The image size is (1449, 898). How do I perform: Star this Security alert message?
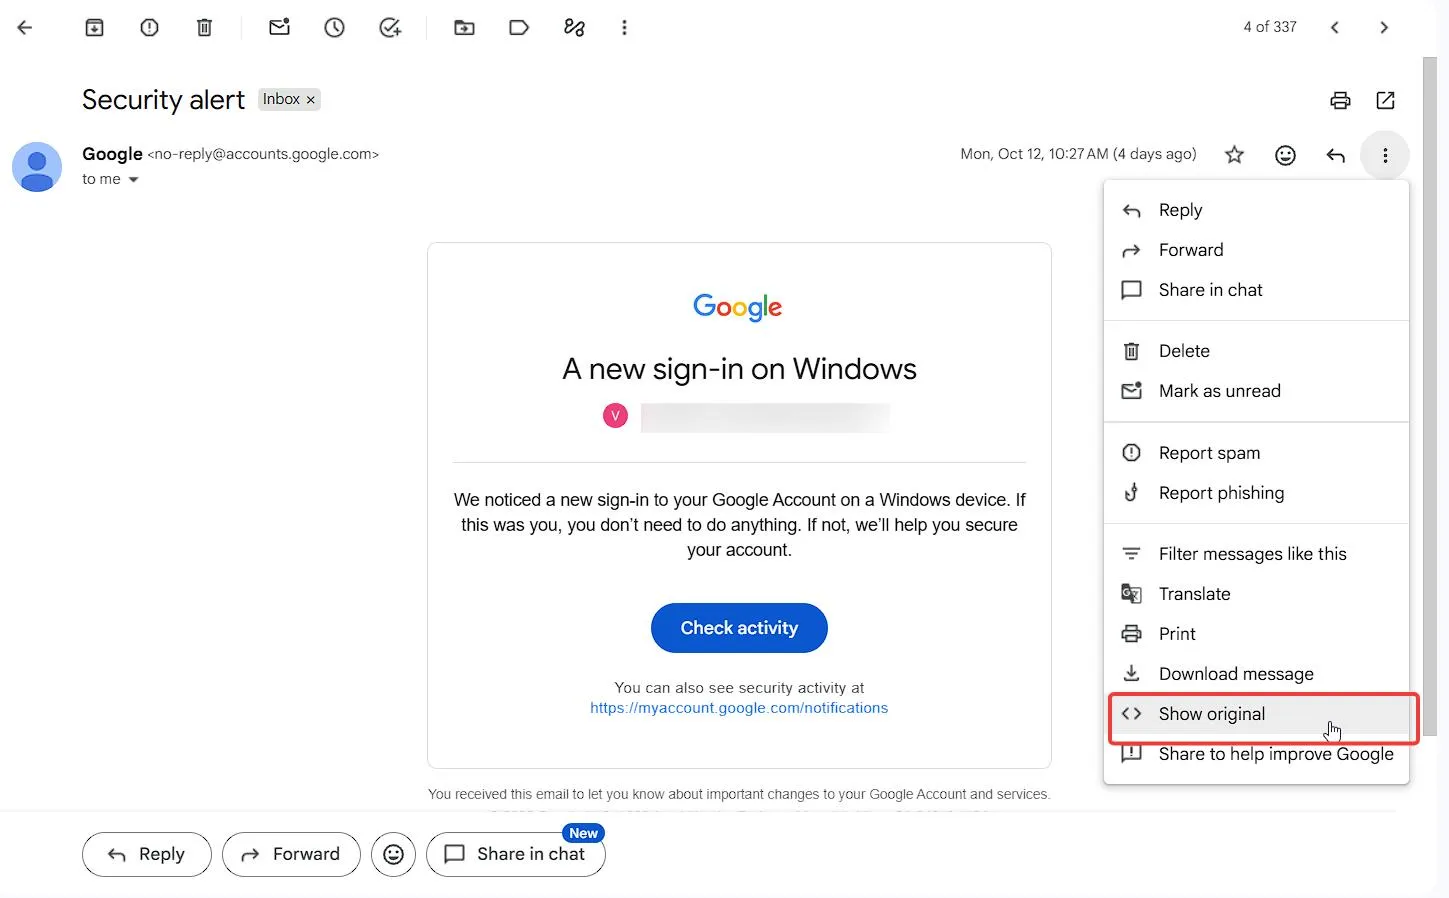pos(1234,155)
